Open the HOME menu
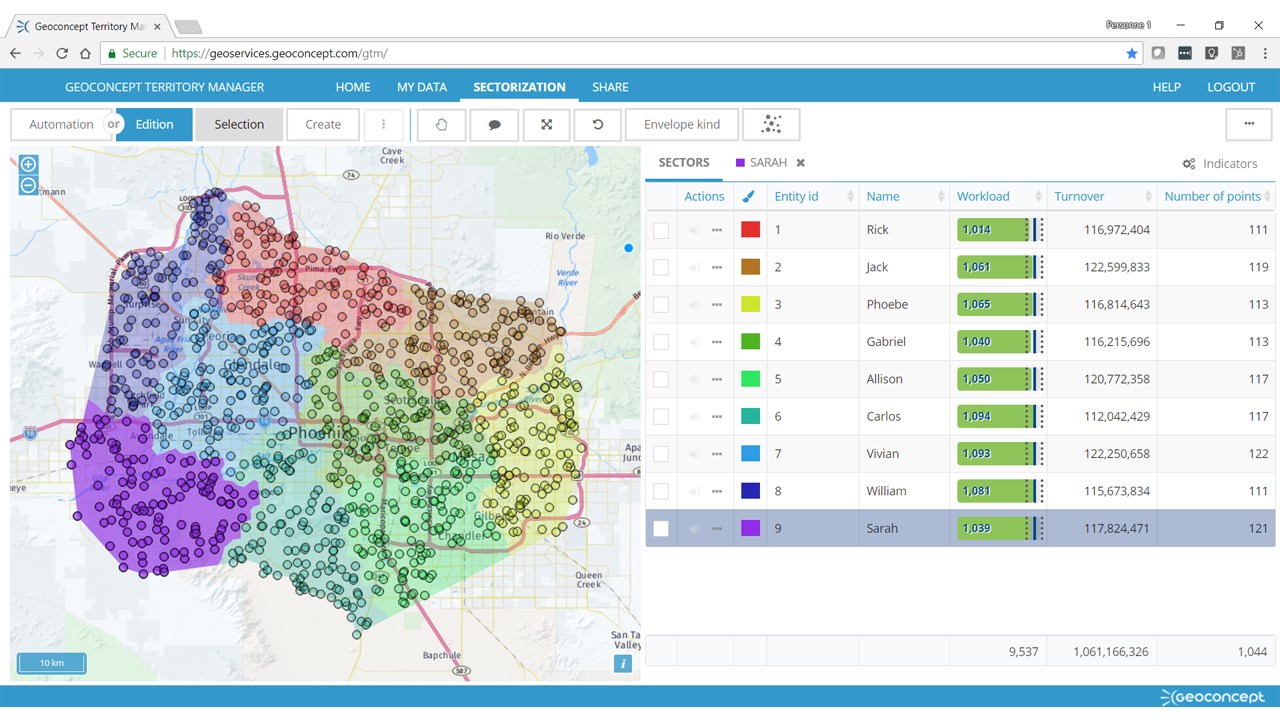The width and height of the screenshot is (1280, 720). click(x=353, y=87)
